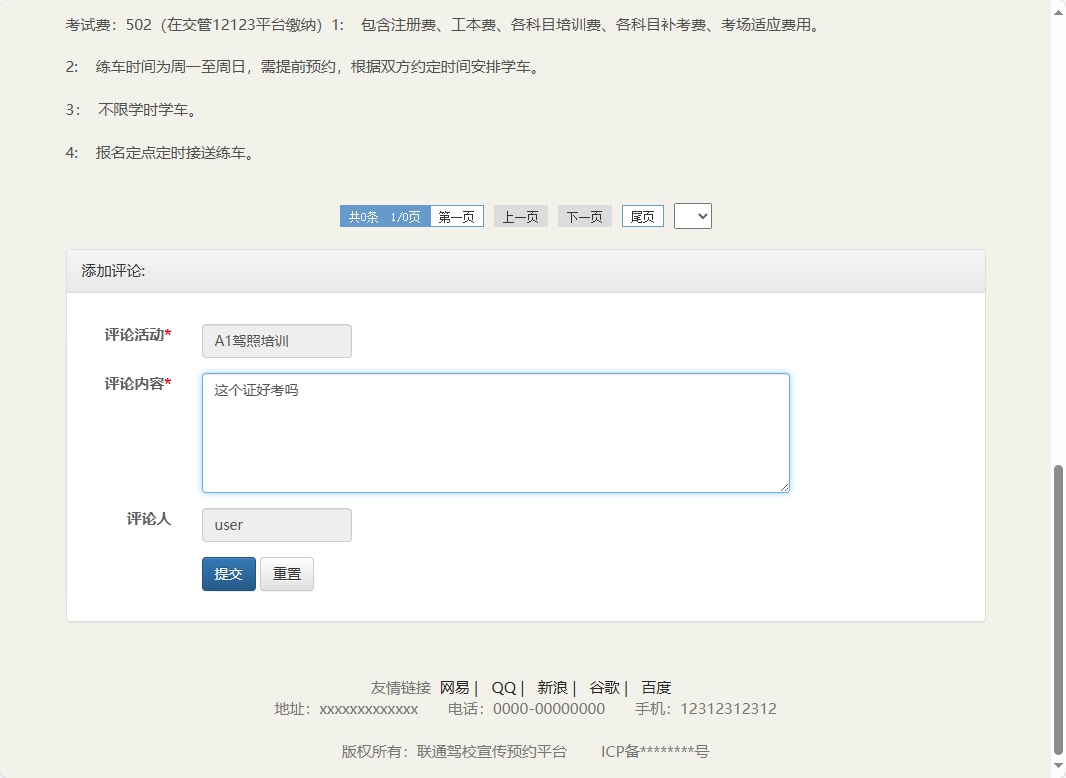
Task: Click the 上一页 previous page button
Action: (520, 215)
